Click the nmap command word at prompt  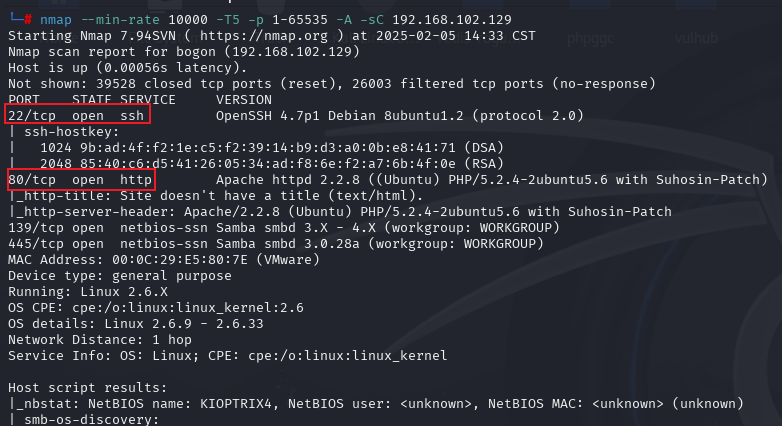click(56, 20)
